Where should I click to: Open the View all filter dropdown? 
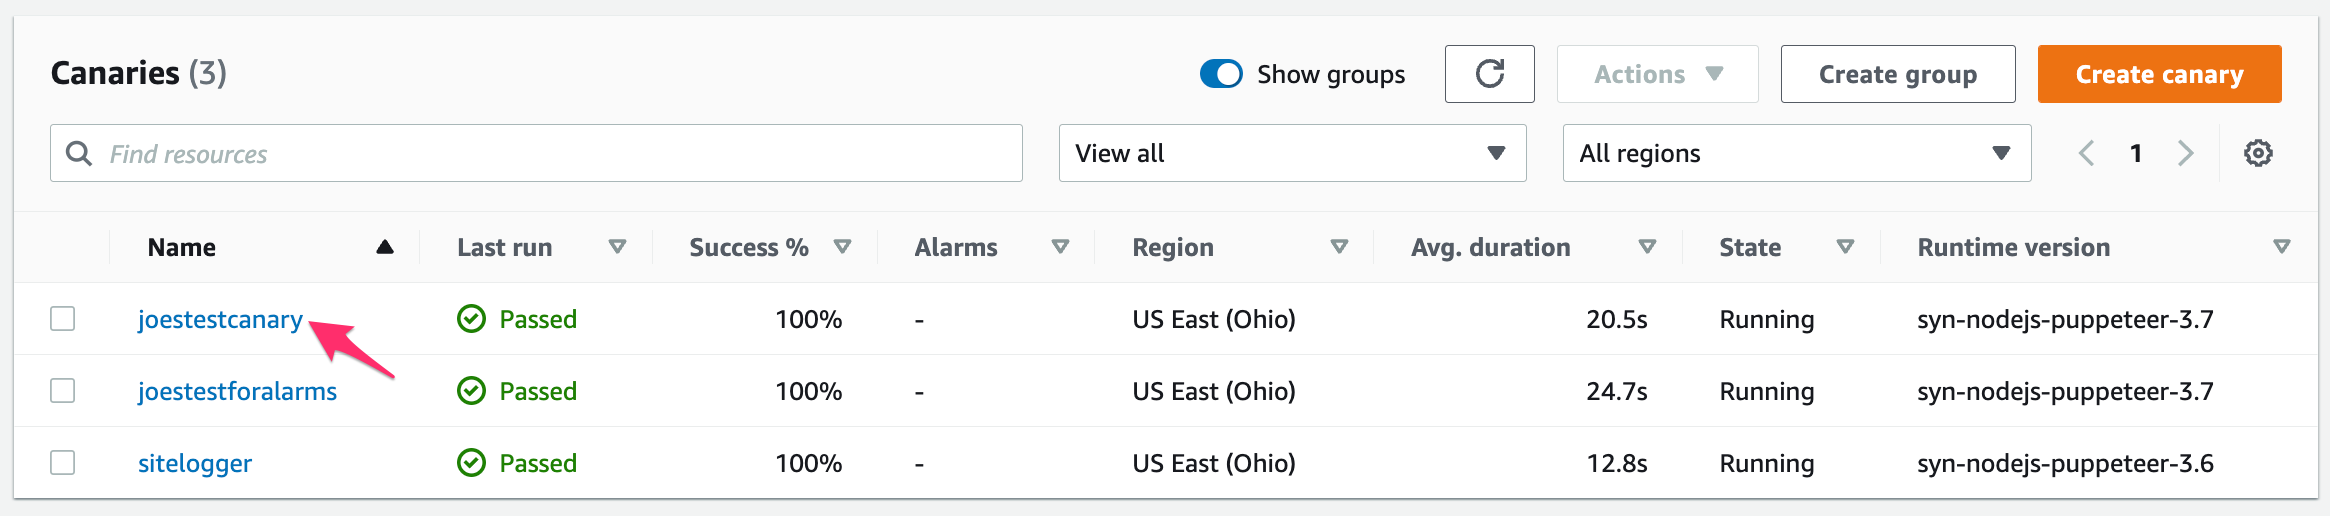coord(1292,153)
